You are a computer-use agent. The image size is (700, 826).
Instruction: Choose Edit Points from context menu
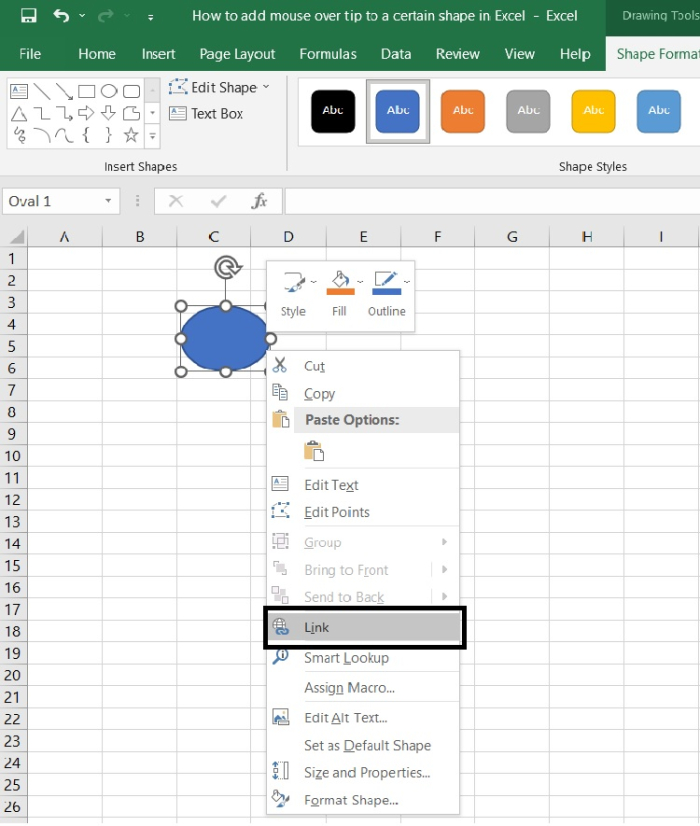point(363,512)
